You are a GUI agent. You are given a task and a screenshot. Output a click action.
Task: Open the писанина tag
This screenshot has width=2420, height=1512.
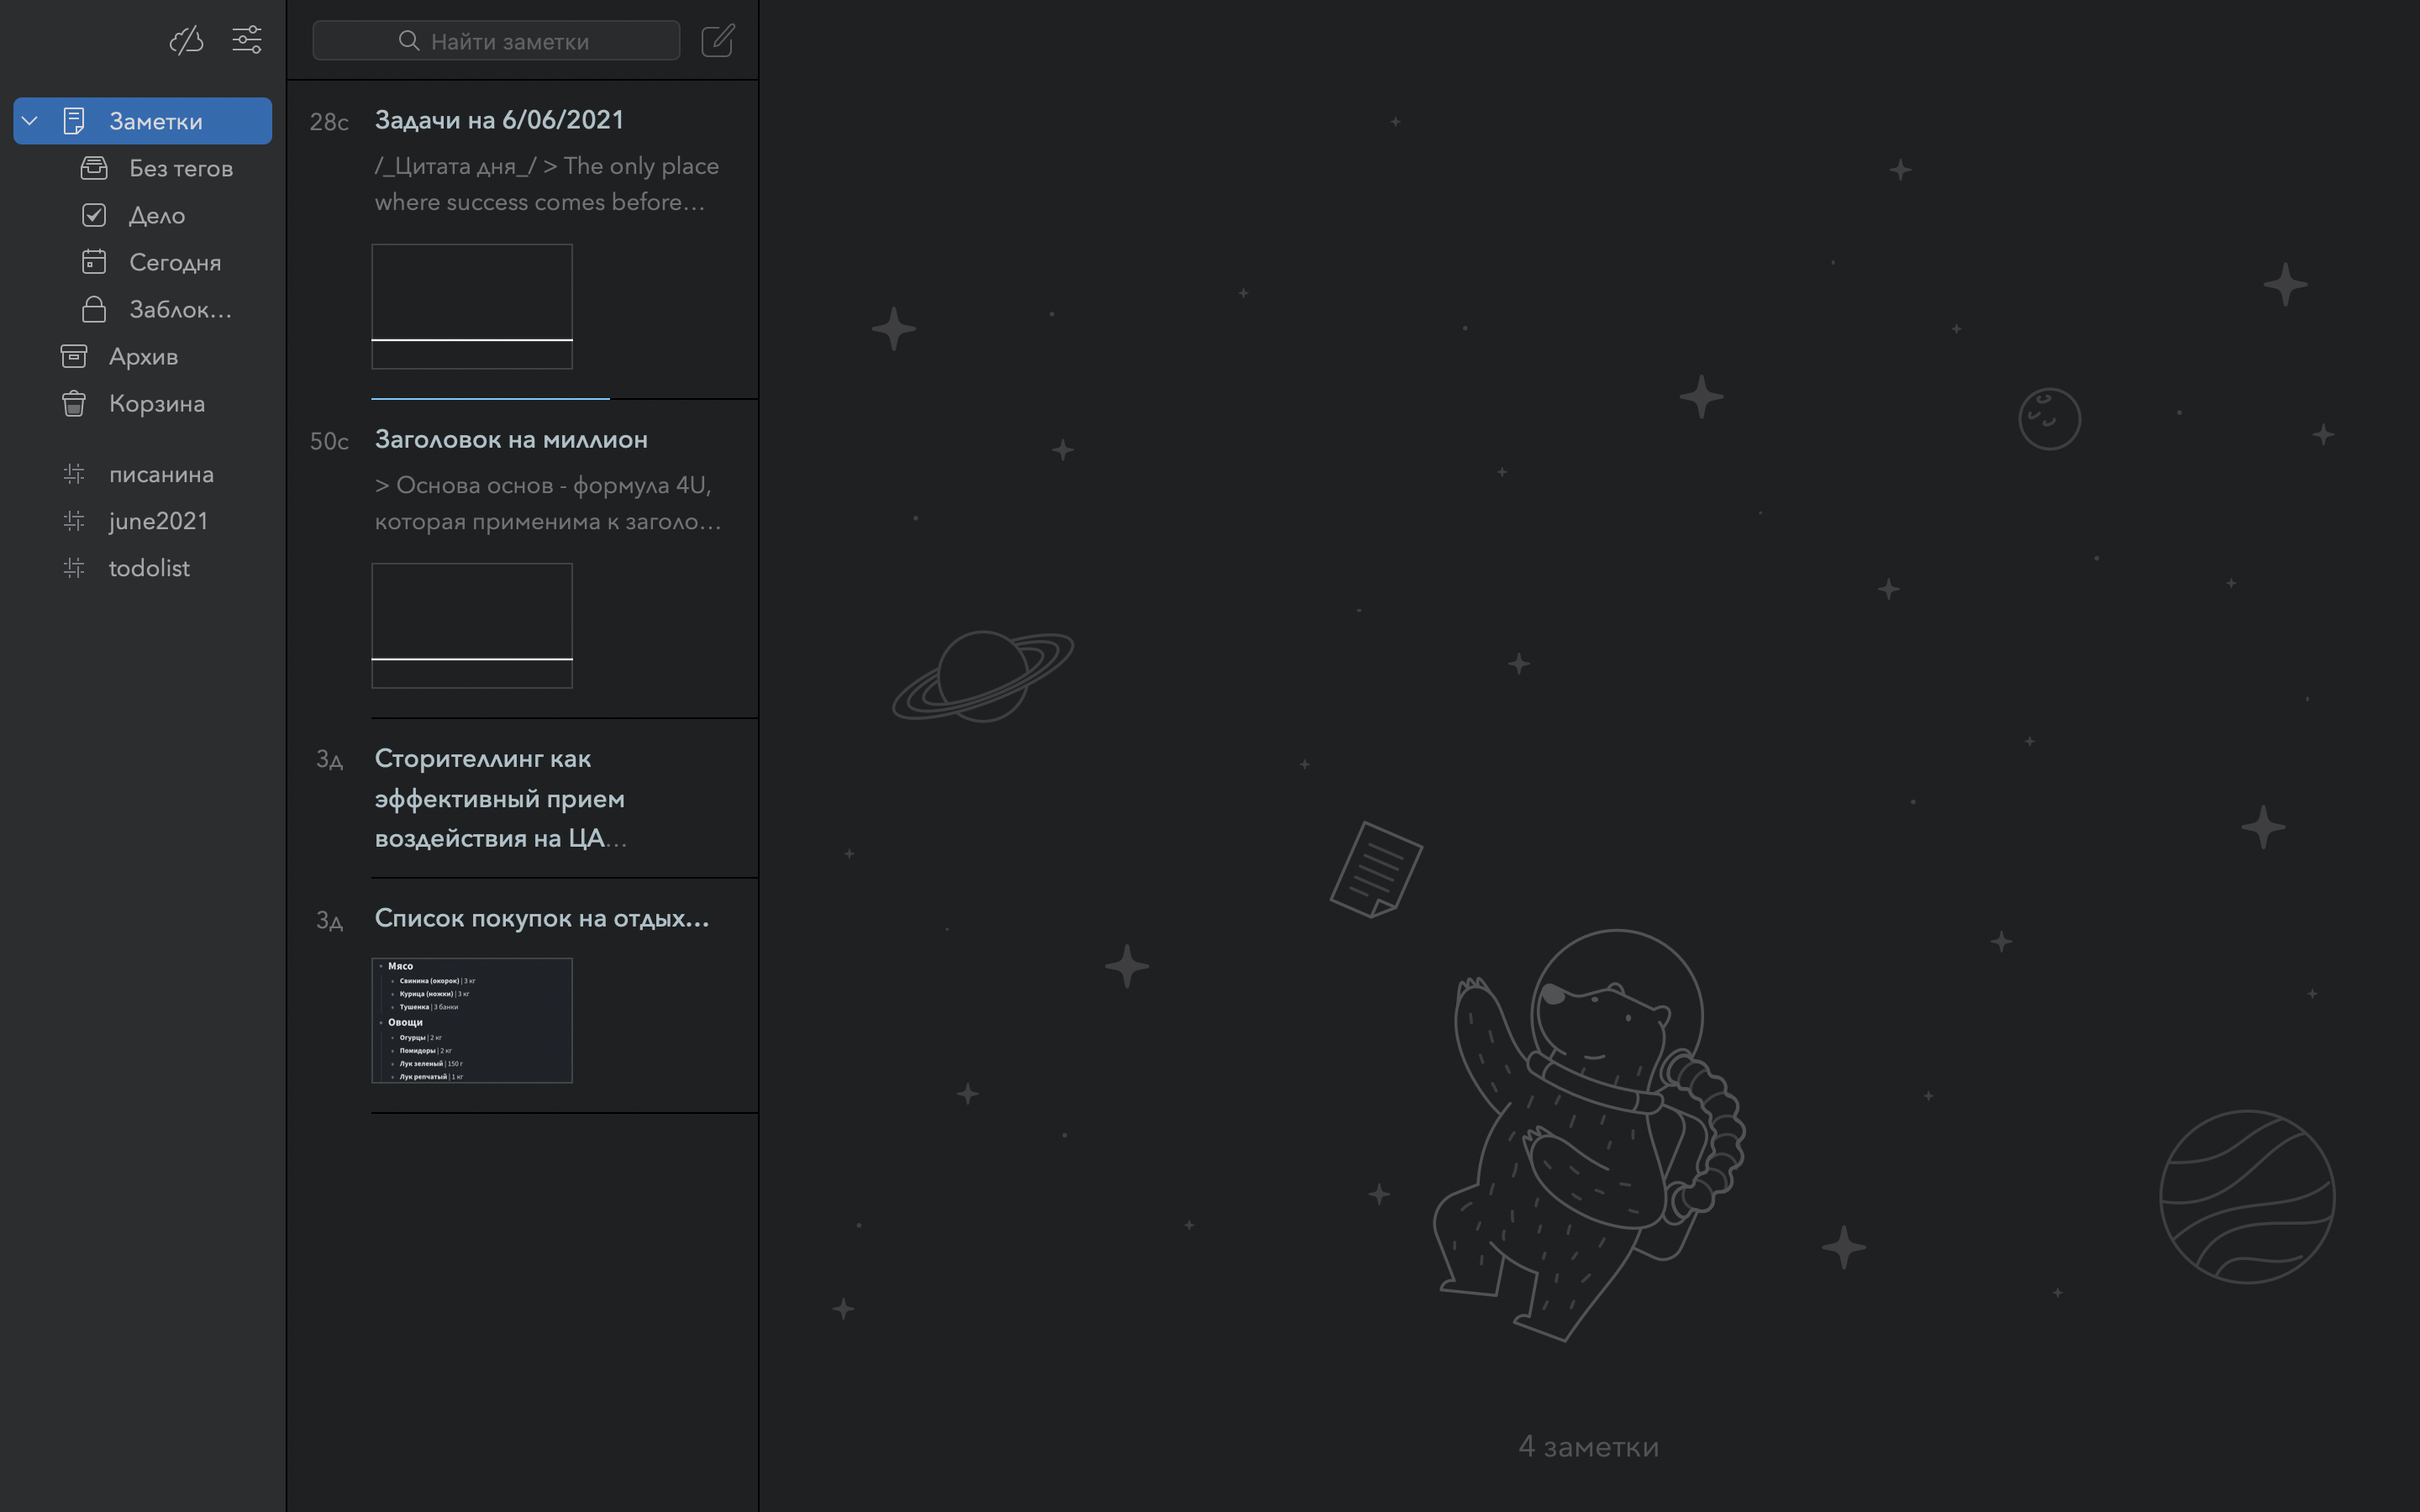[x=161, y=475]
